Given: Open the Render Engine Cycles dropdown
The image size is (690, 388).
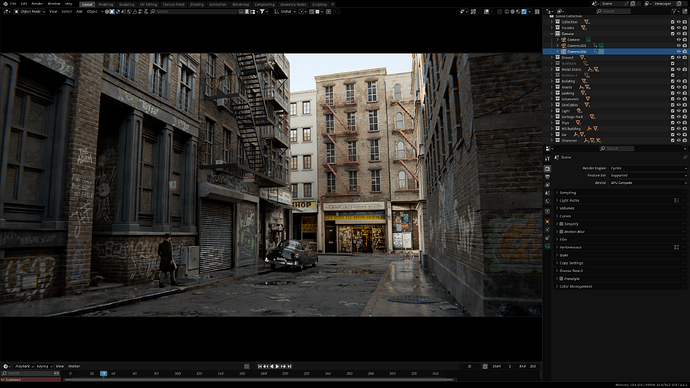Looking at the screenshot, I should point(648,168).
